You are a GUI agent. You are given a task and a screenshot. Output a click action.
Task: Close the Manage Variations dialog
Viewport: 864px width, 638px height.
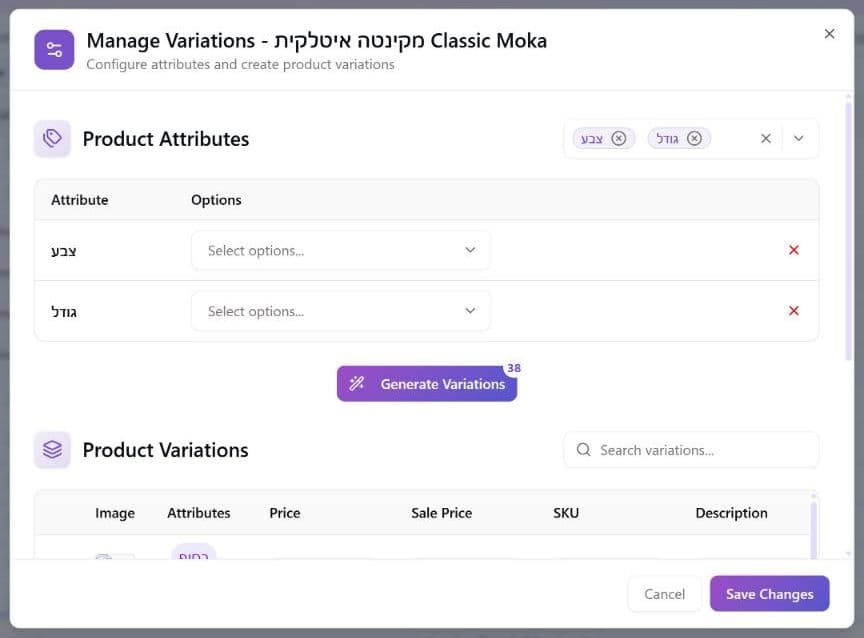click(829, 34)
